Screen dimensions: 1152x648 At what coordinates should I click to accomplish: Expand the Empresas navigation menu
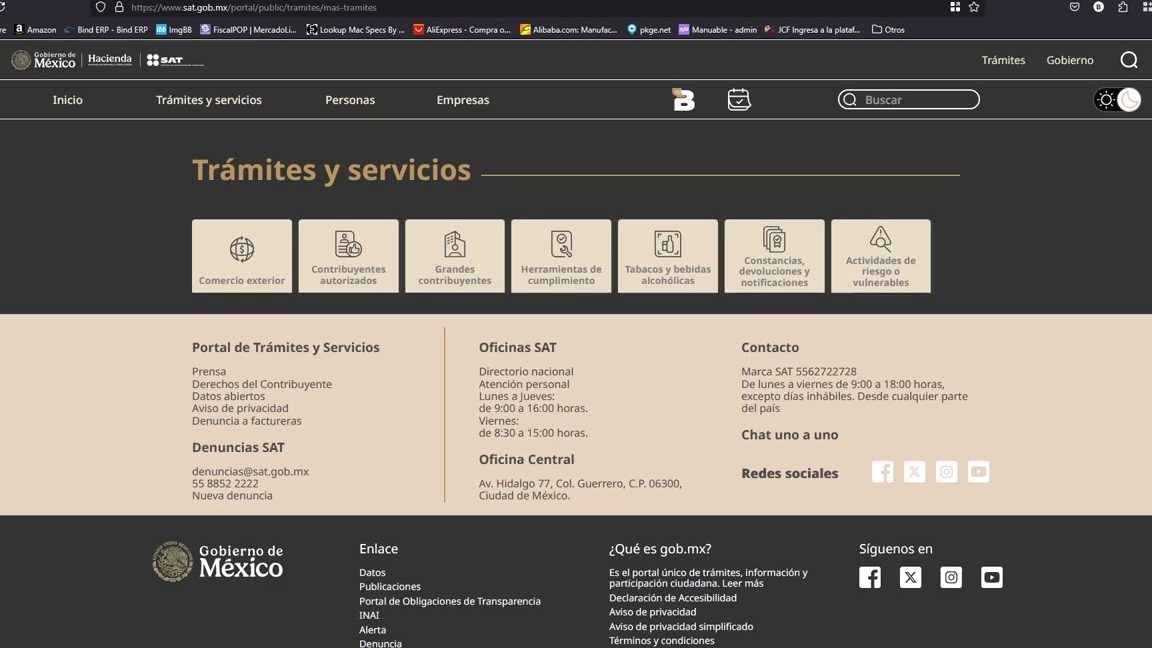click(x=463, y=100)
